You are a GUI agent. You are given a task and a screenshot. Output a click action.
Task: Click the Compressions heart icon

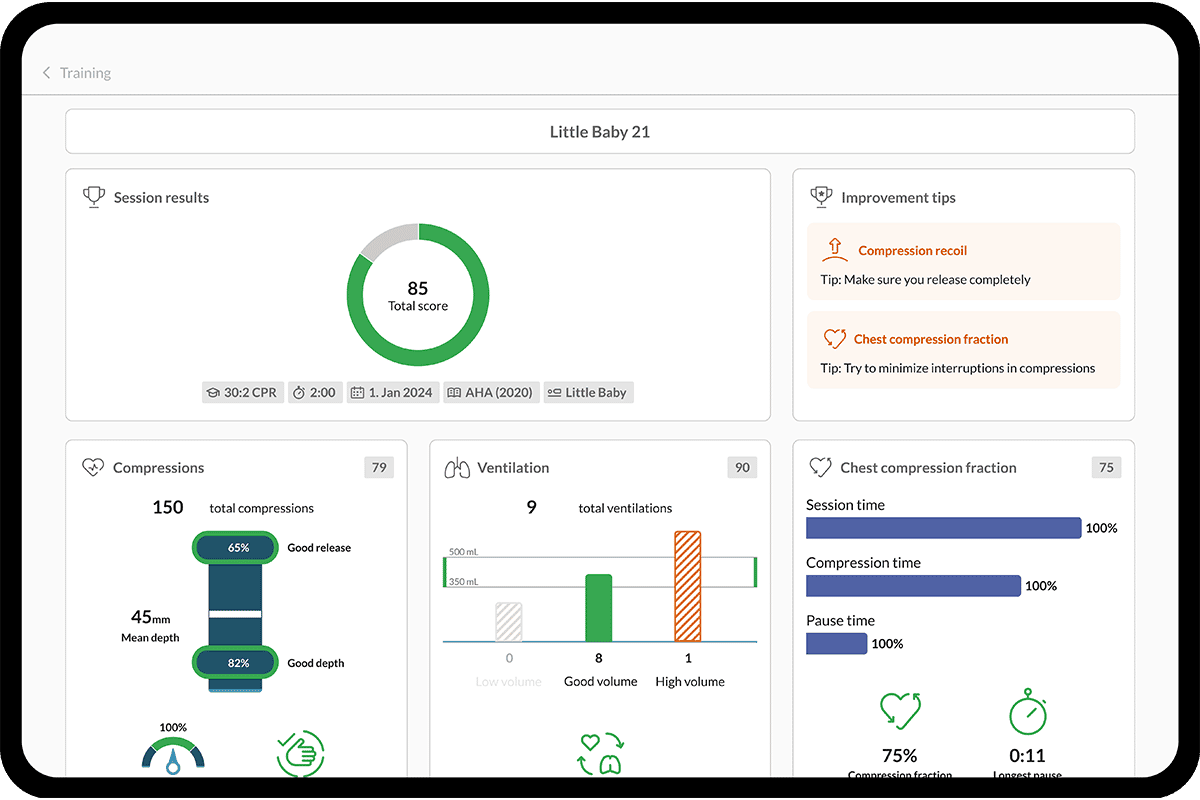coord(93,467)
